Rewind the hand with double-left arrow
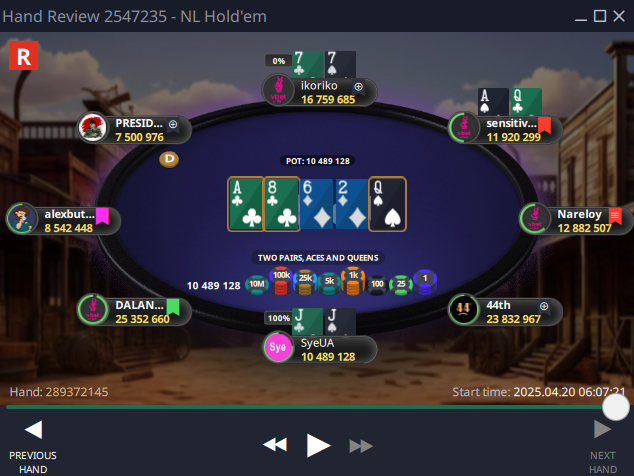 275,445
